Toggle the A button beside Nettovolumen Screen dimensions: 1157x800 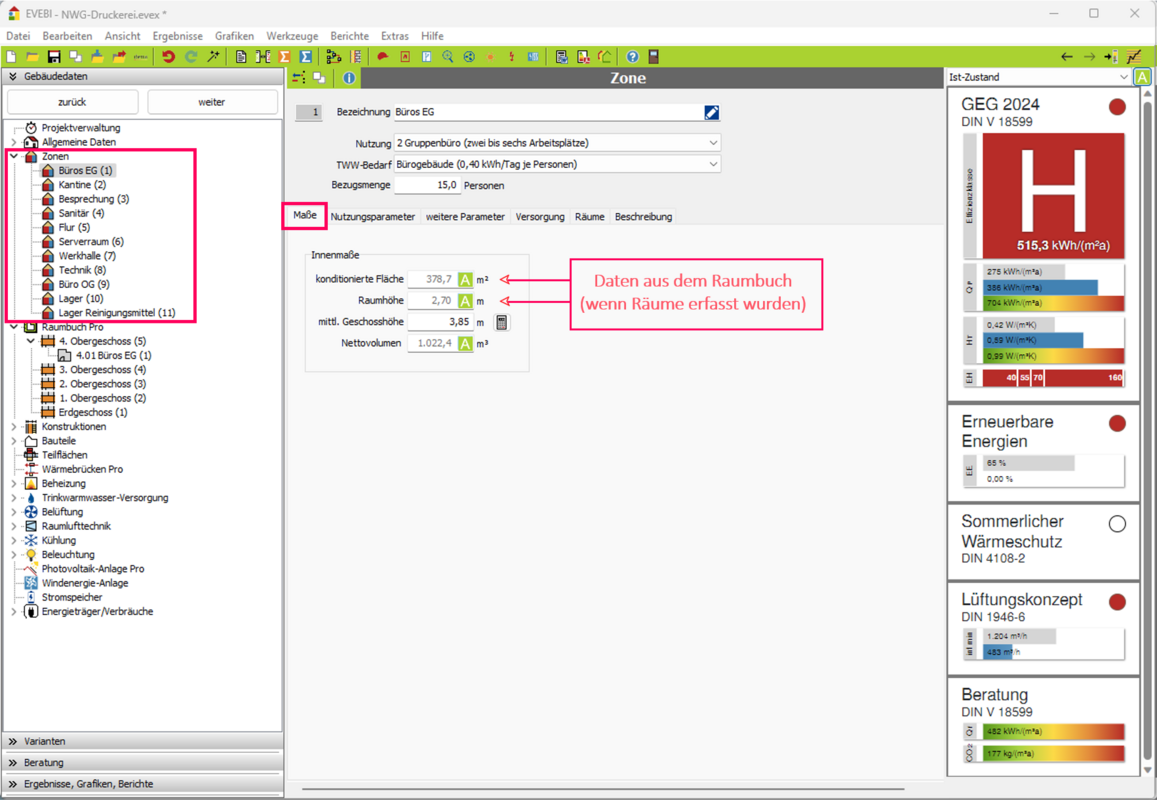[x=465, y=344]
